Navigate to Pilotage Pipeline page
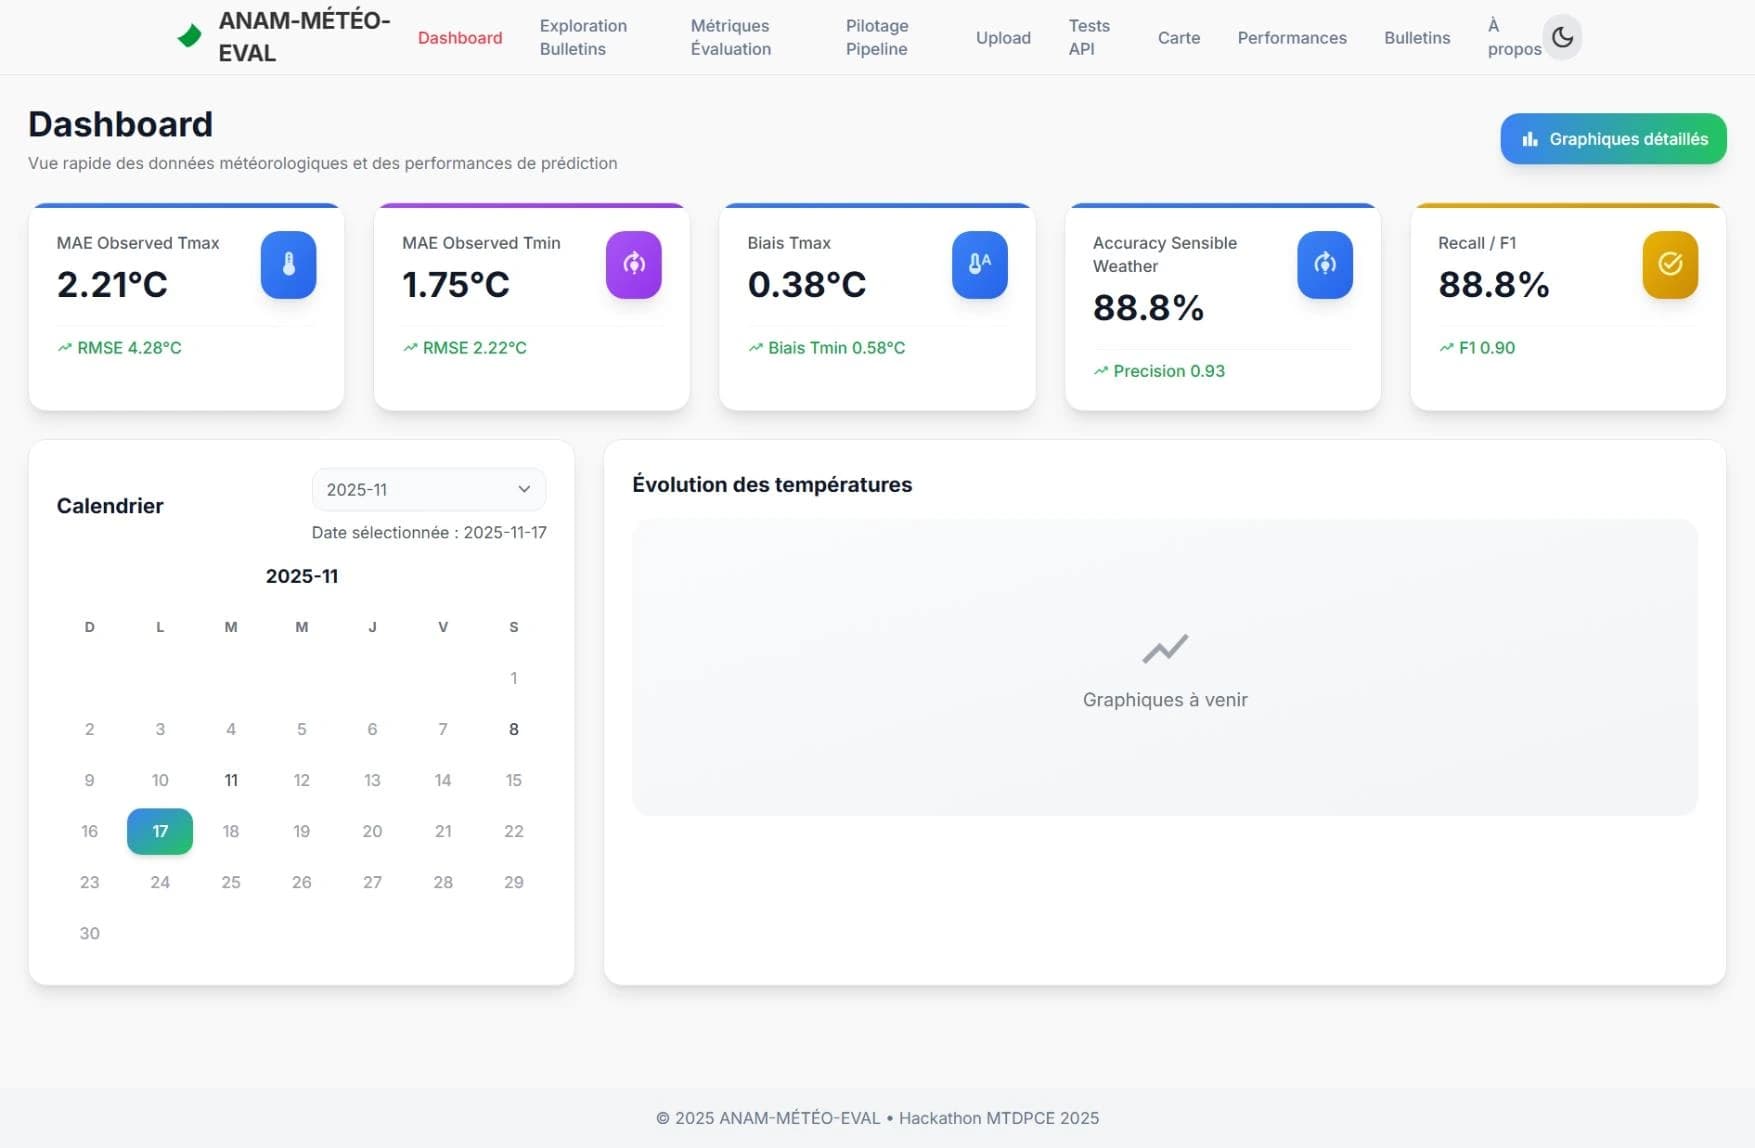 [876, 38]
